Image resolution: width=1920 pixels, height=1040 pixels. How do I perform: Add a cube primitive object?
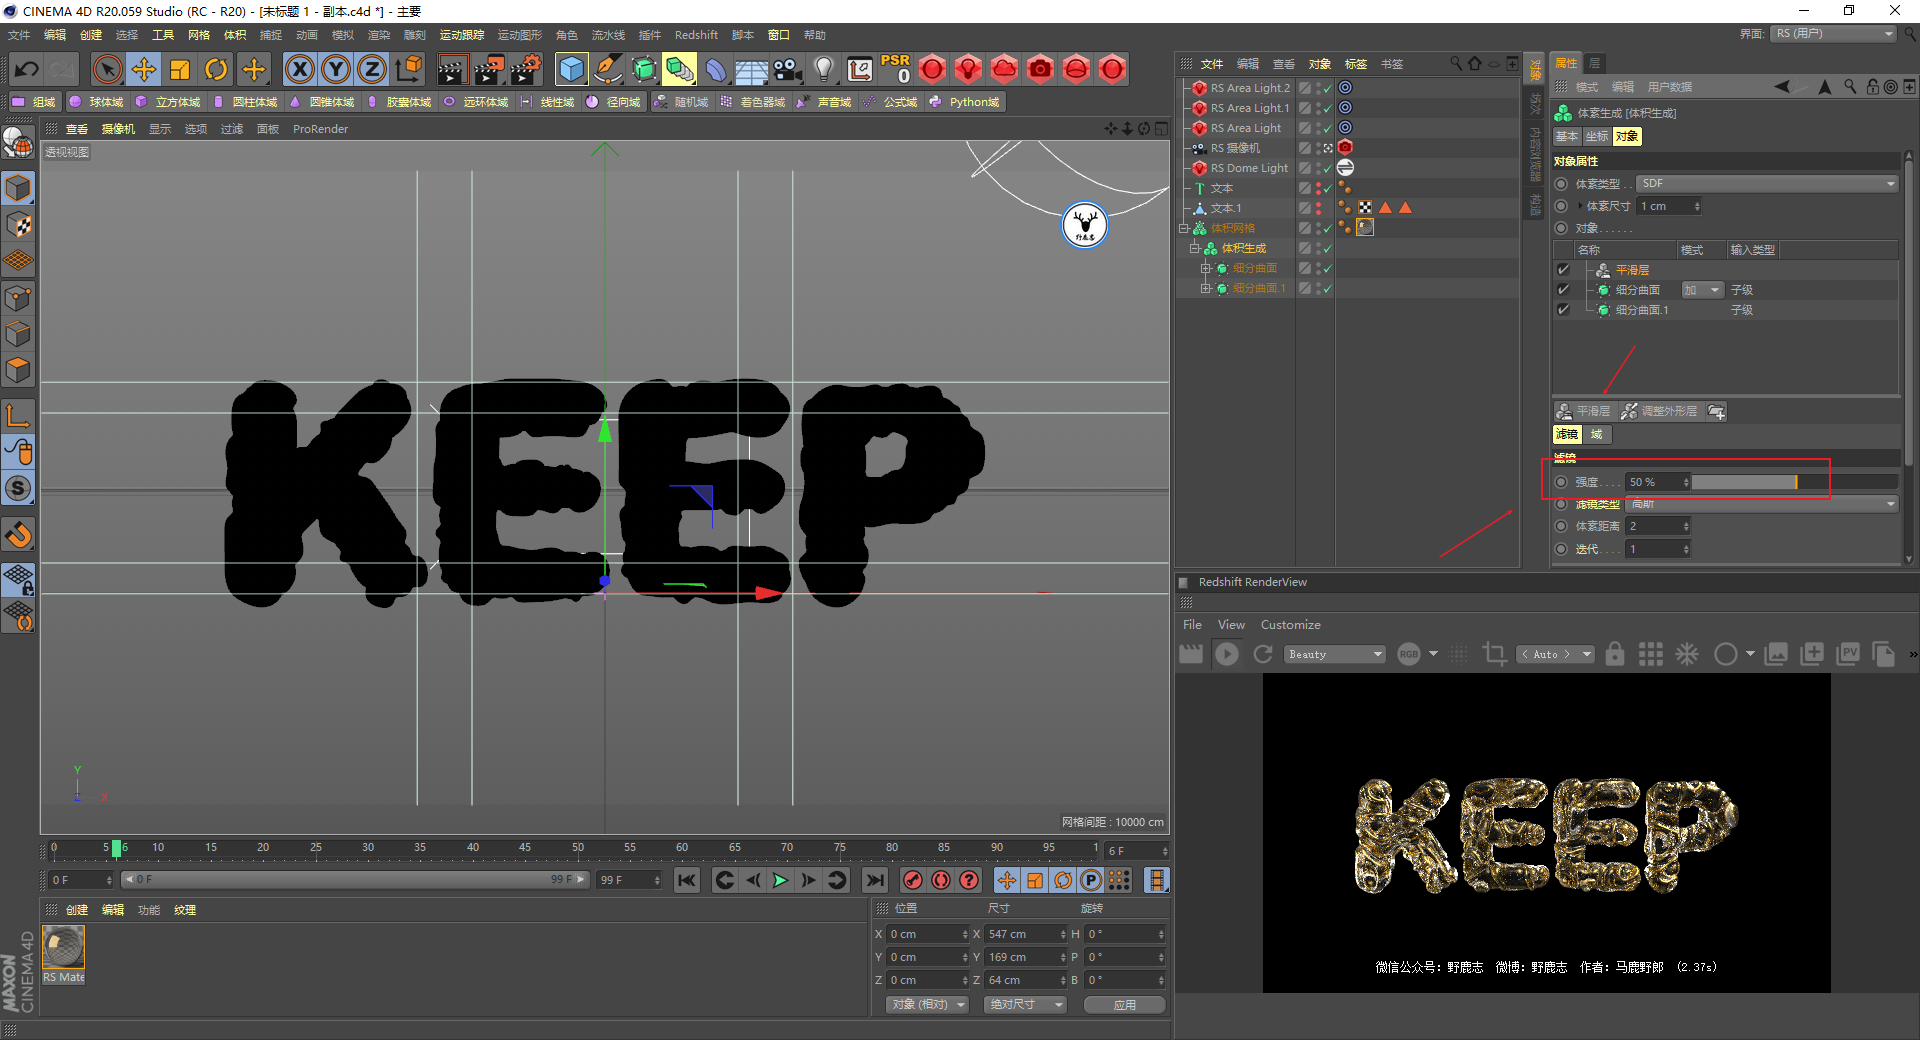(571, 69)
